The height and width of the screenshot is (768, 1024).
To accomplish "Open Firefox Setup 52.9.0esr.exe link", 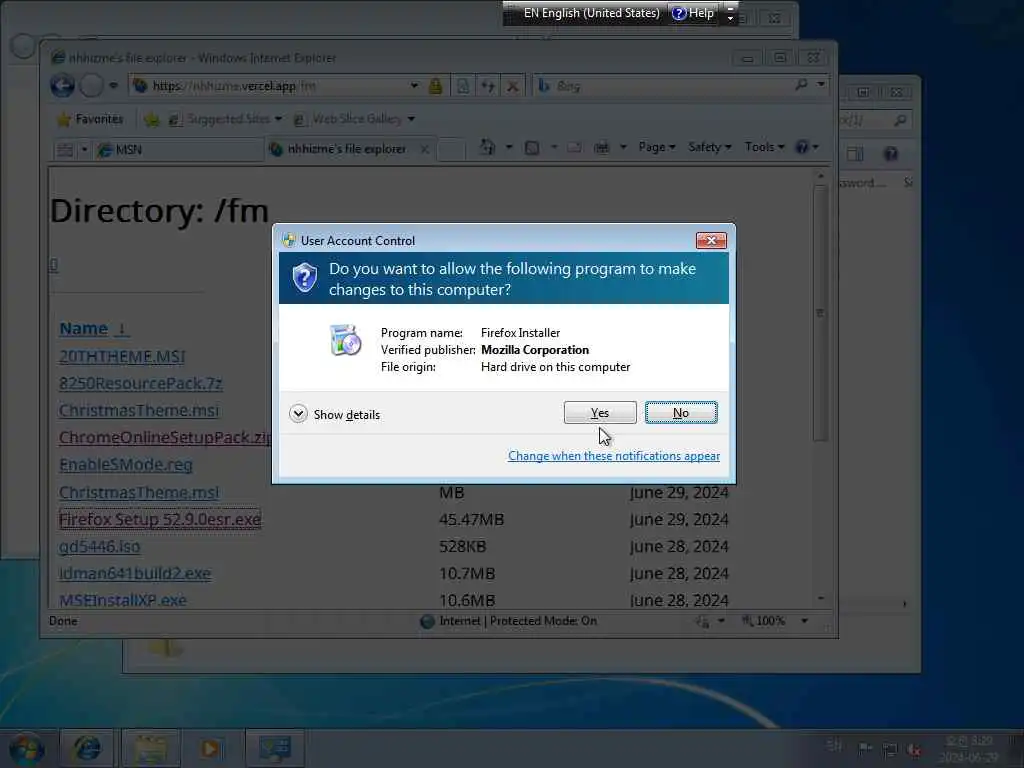I will click(160, 519).
